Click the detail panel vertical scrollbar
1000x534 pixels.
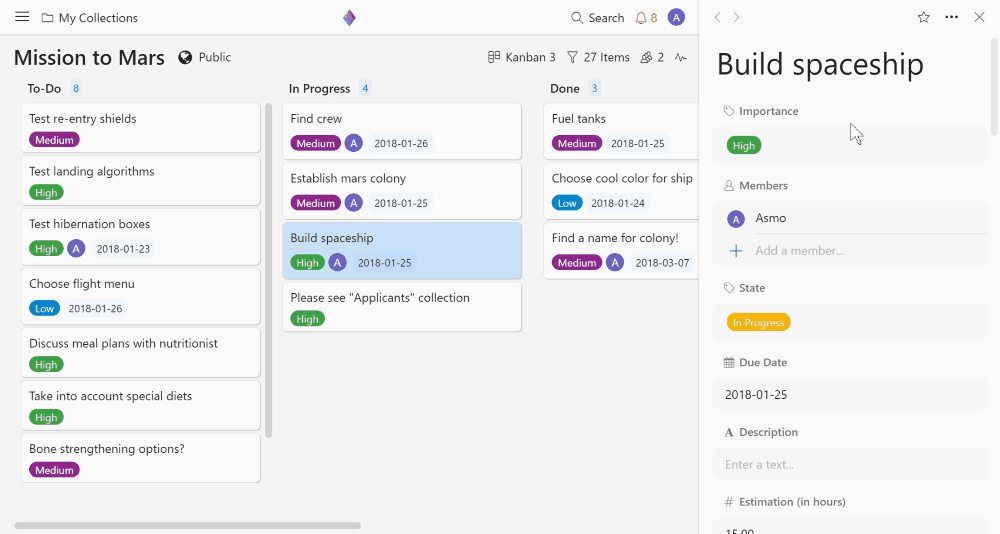(x=994, y=86)
